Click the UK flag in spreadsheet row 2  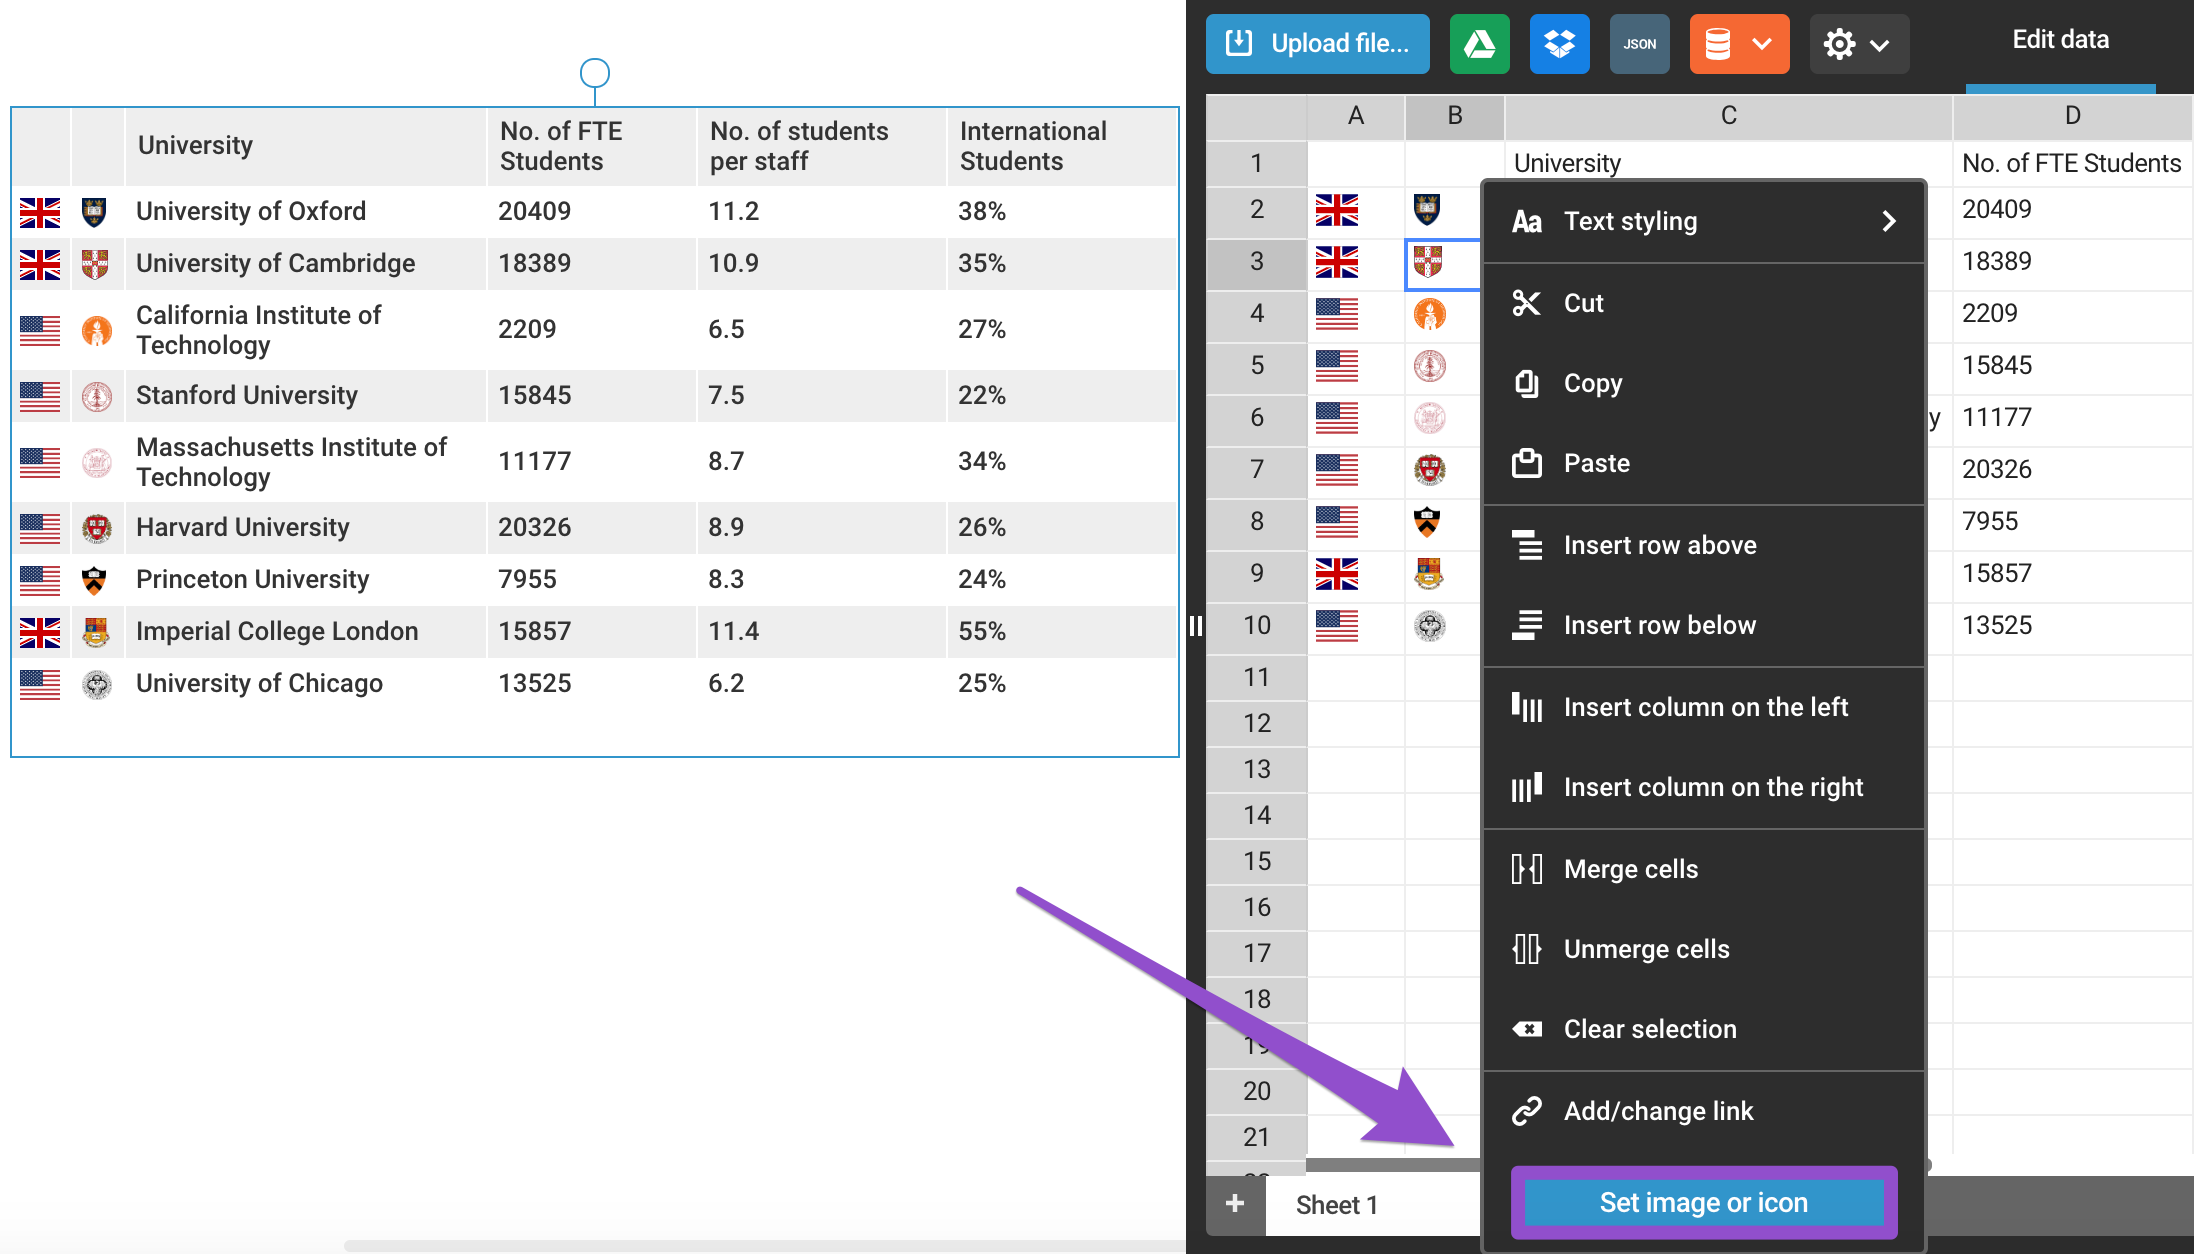coord(1337,210)
